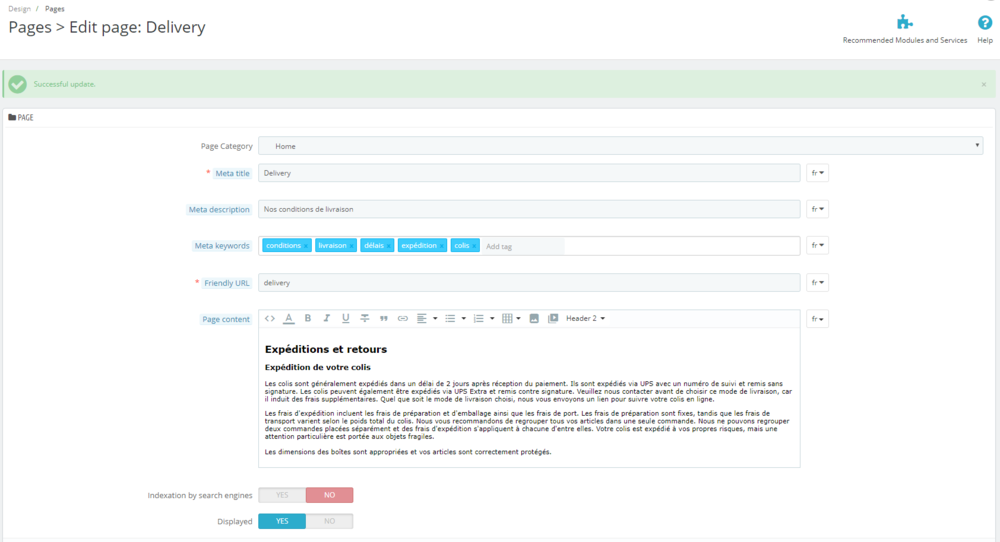The width and height of the screenshot is (1000, 542).
Task: Open the text color picker
Action: 289,318
